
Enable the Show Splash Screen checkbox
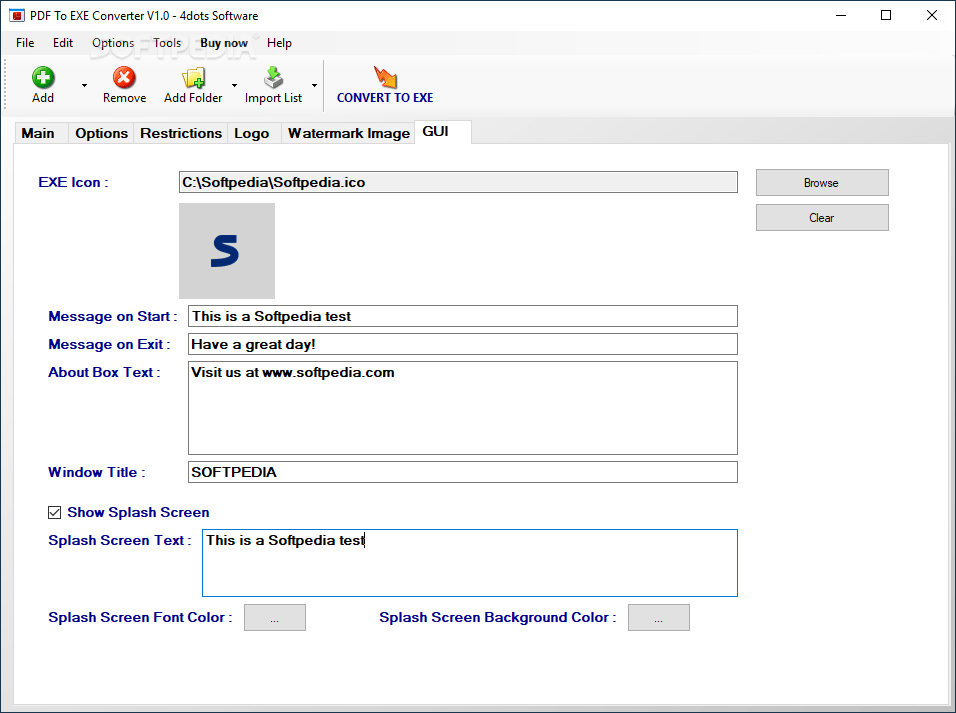coord(55,512)
